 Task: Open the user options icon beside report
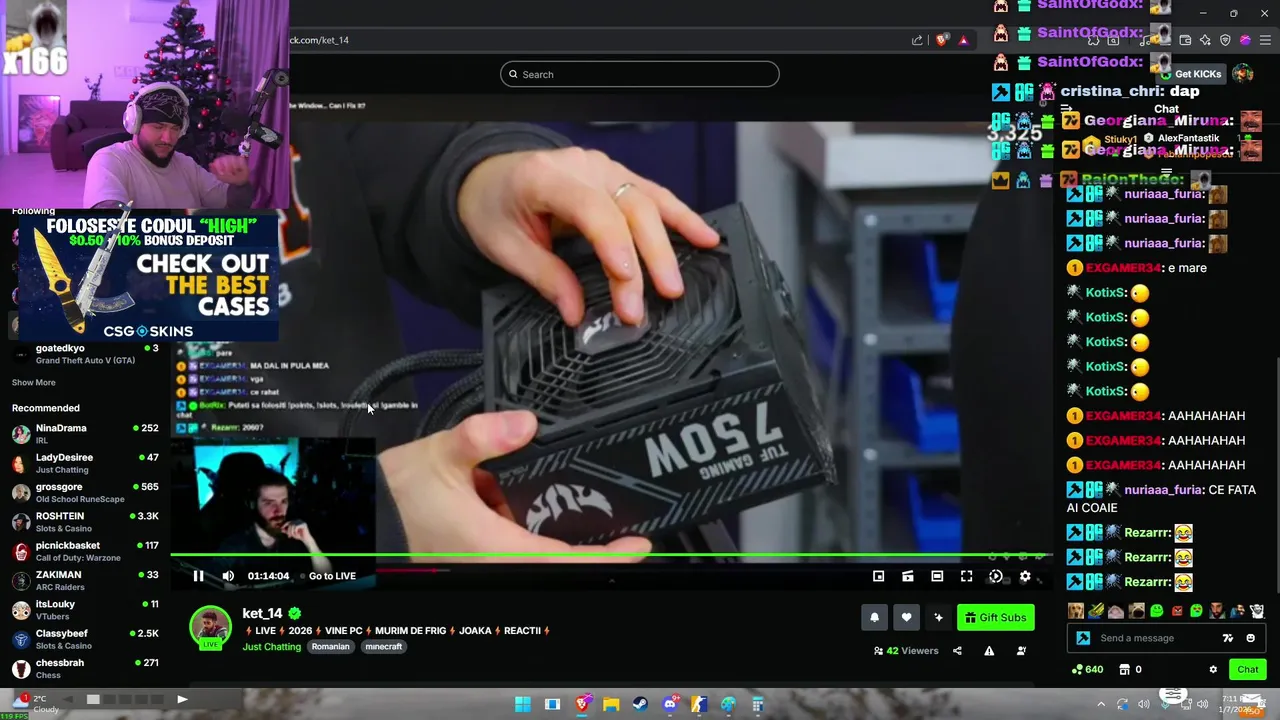[1021, 651]
